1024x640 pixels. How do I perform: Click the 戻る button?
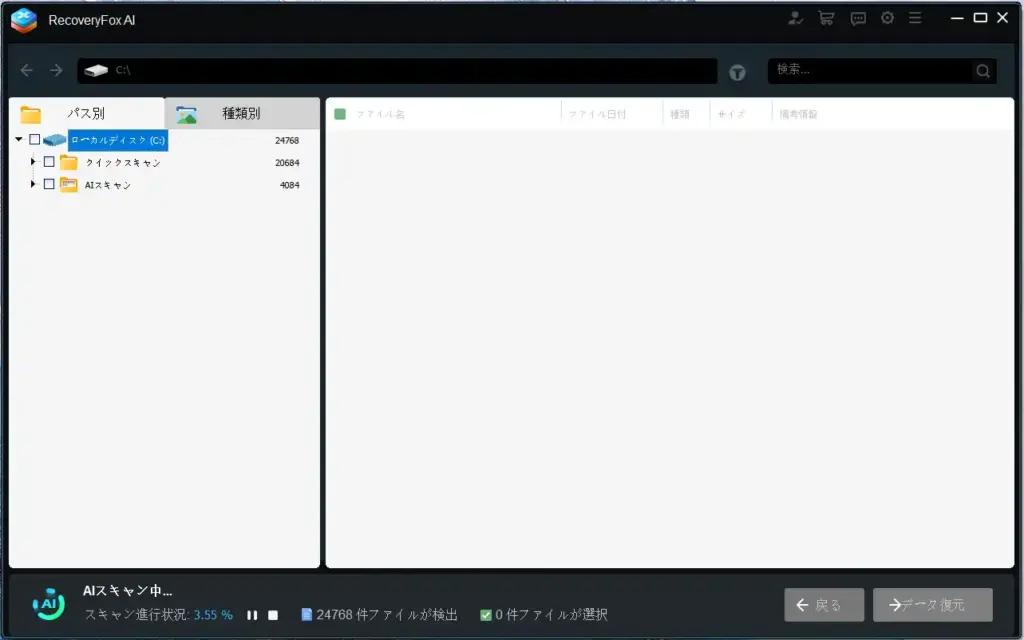(x=823, y=604)
